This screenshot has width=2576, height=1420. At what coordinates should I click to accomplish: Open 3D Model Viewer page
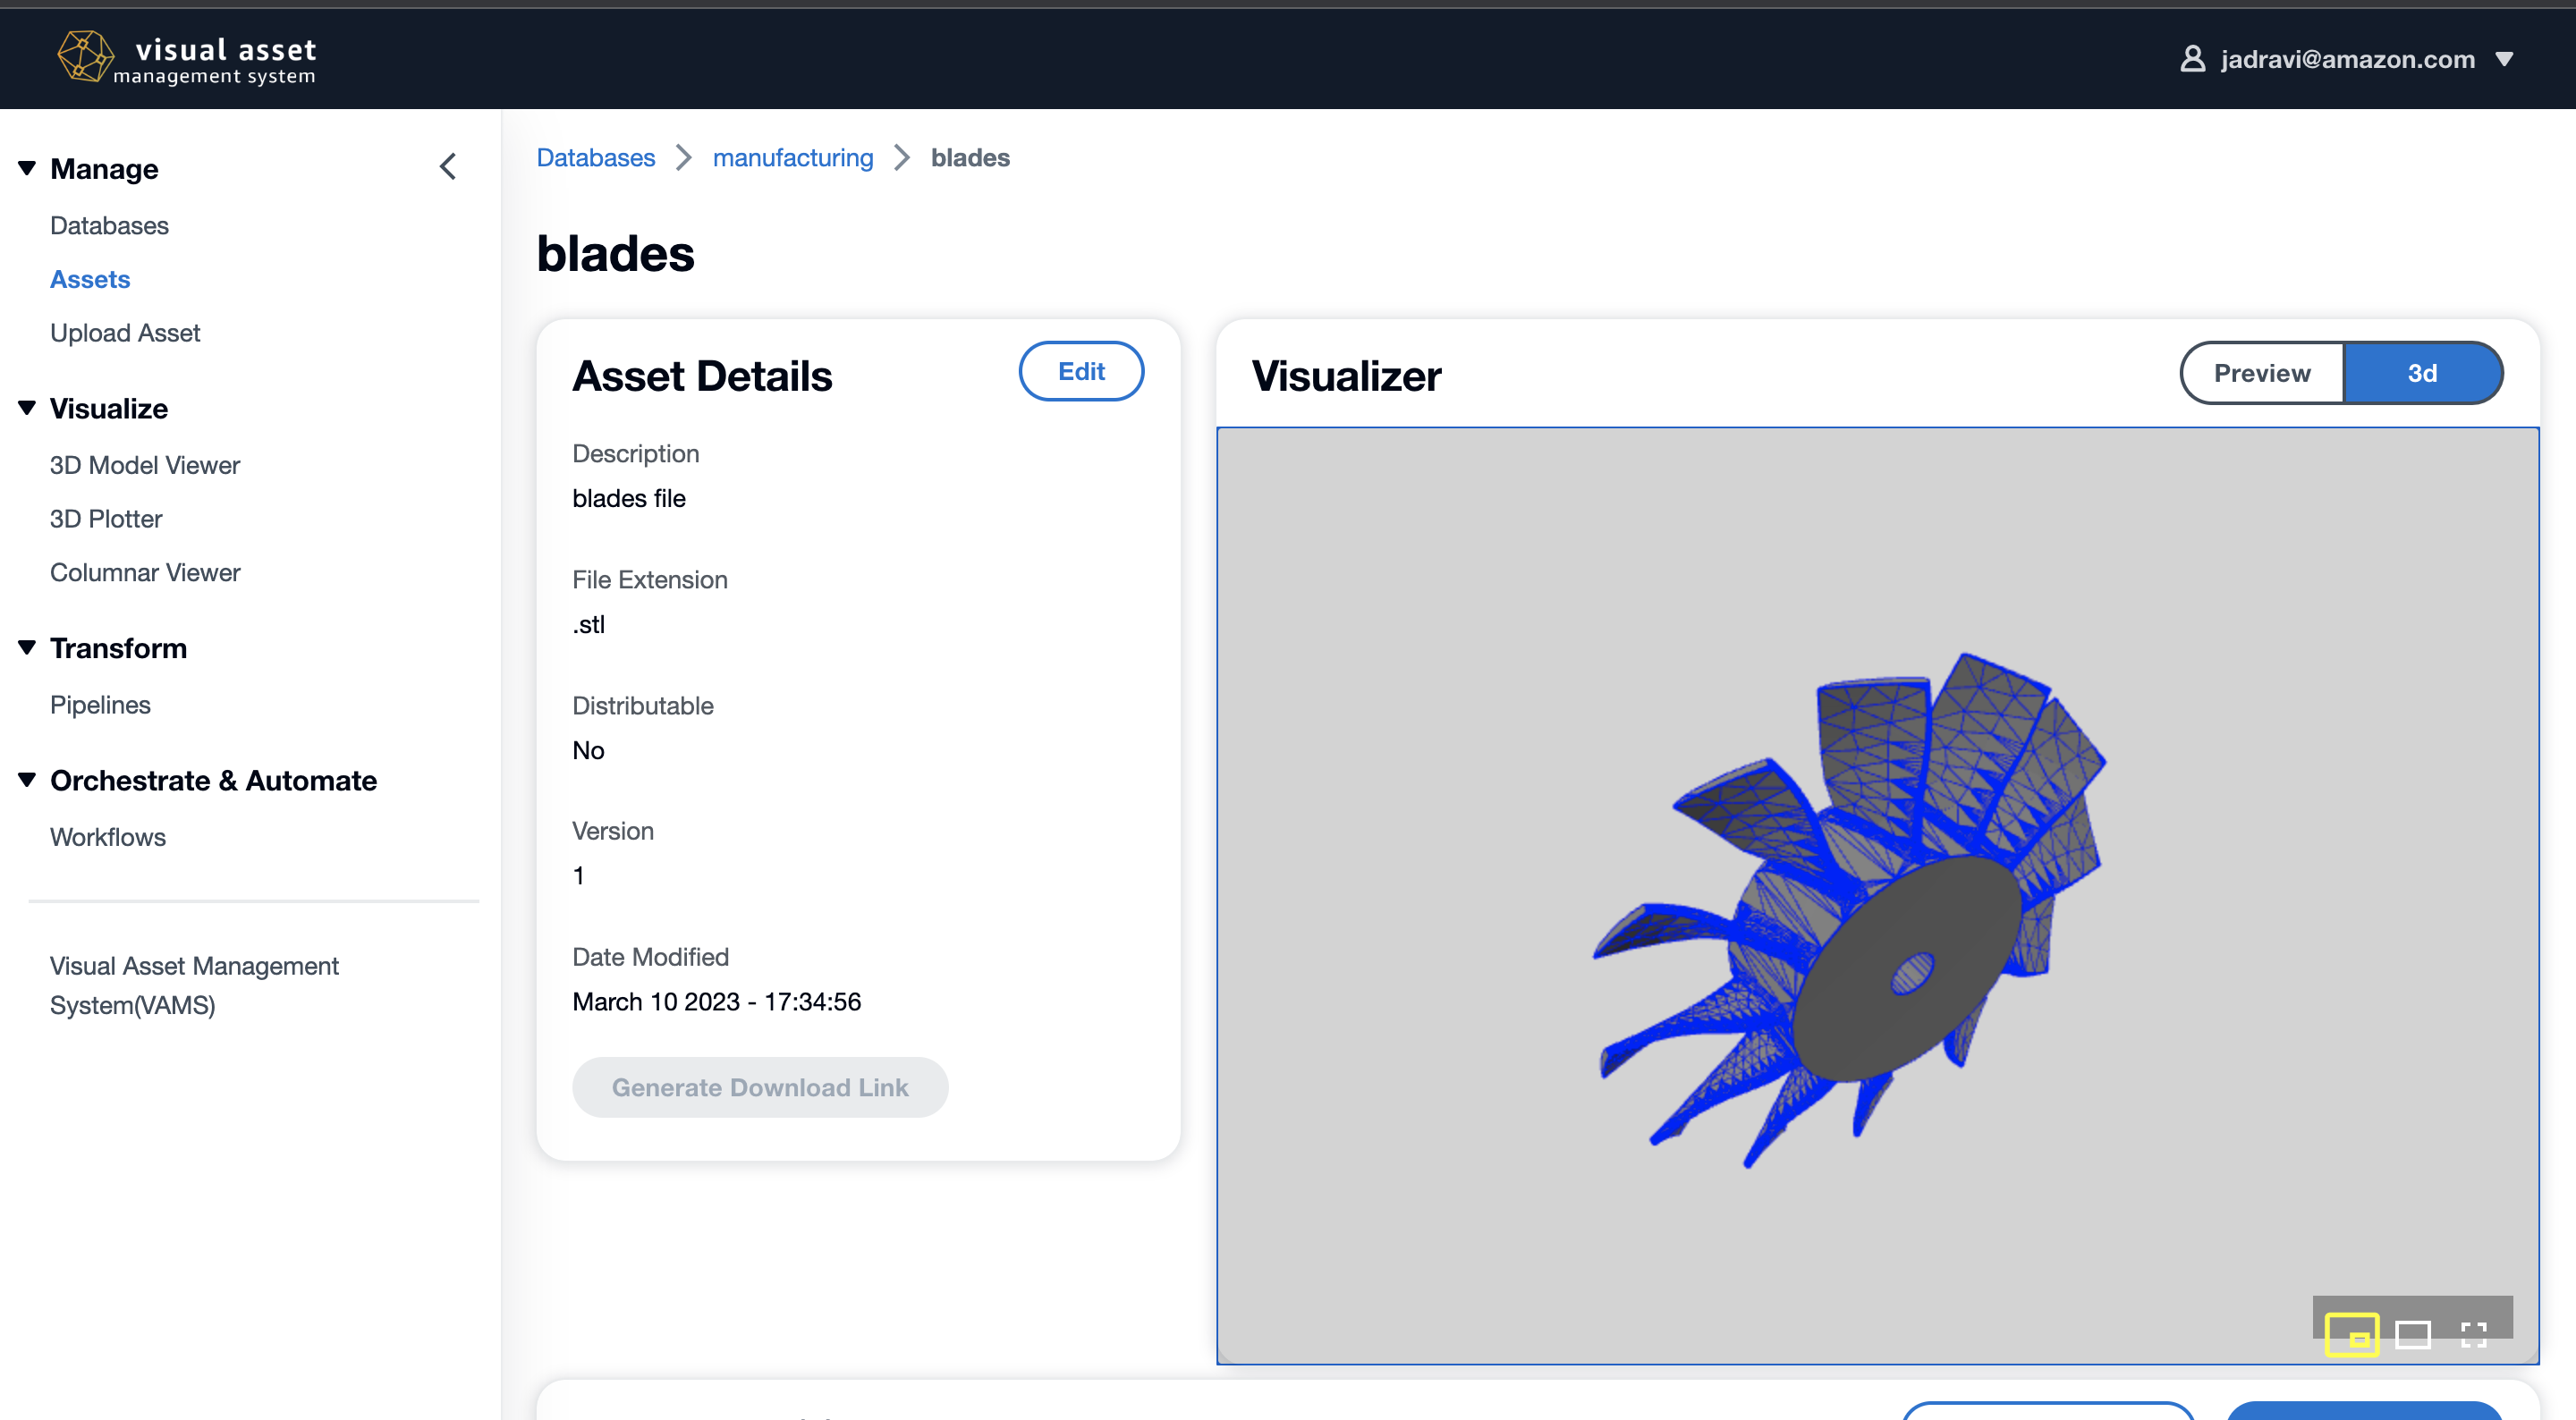click(x=145, y=465)
